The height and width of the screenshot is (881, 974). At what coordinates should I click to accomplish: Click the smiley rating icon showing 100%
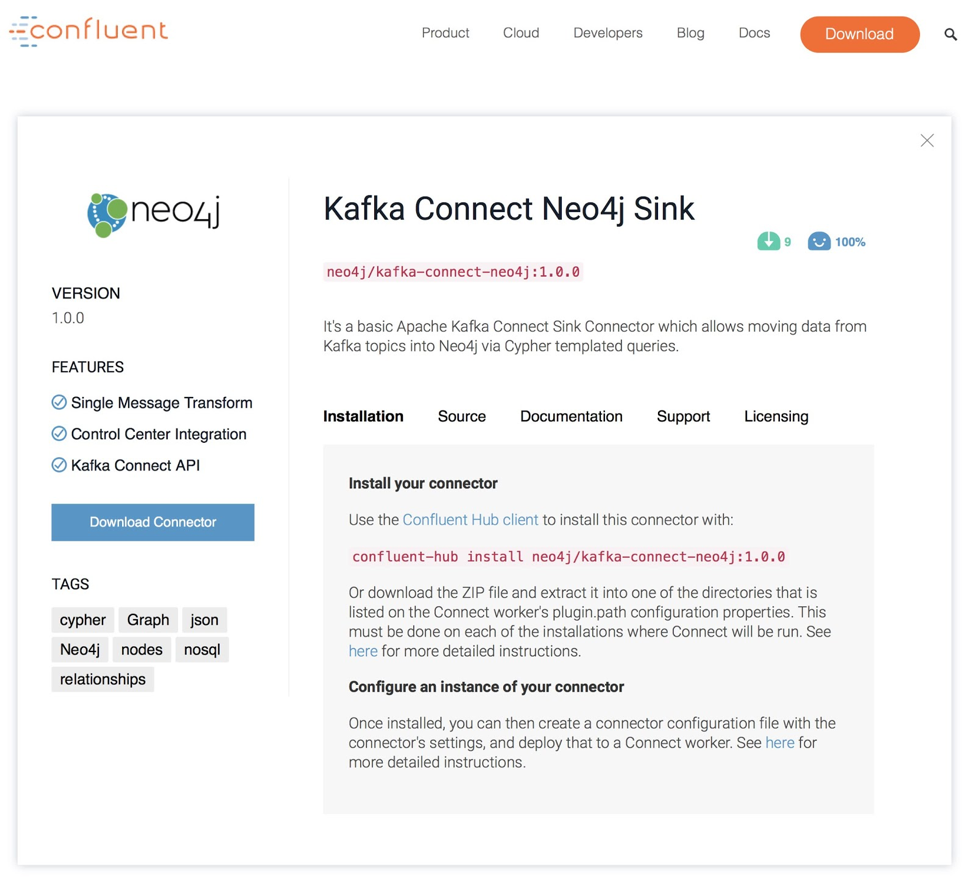tap(820, 241)
